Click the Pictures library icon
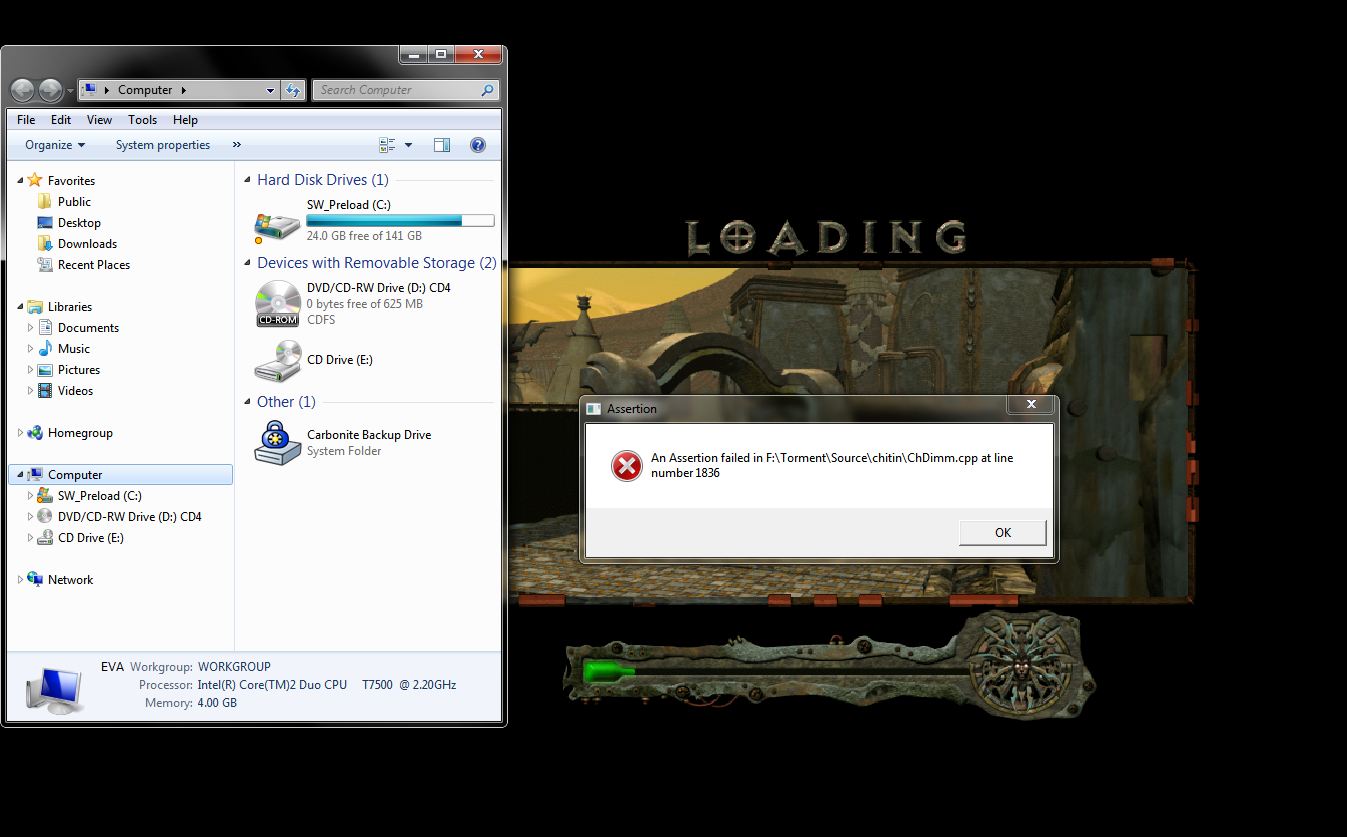 point(45,370)
